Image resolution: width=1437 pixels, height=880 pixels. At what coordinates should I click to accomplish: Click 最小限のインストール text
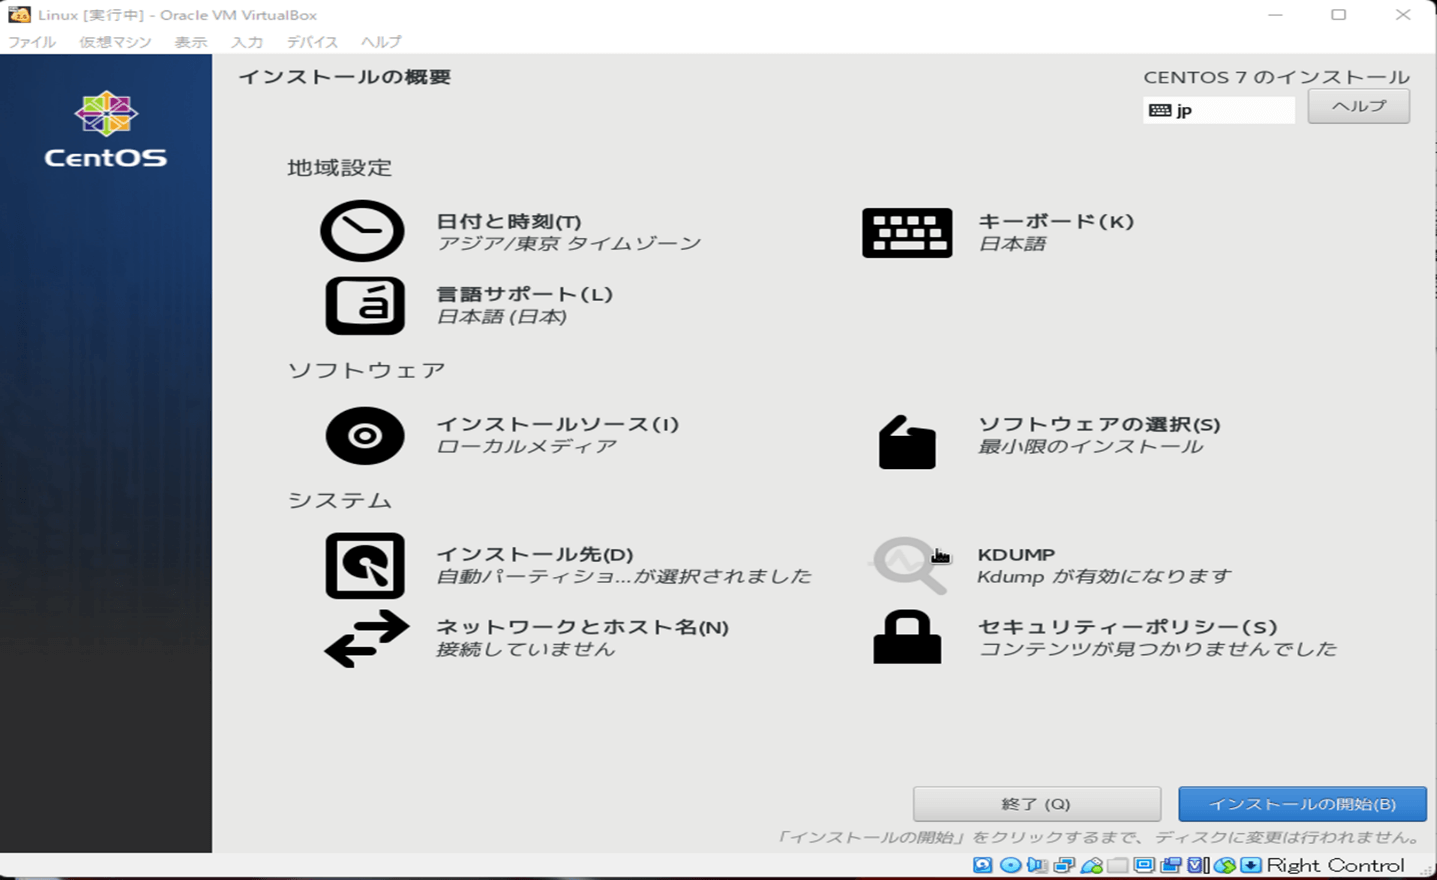tap(1090, 447)
